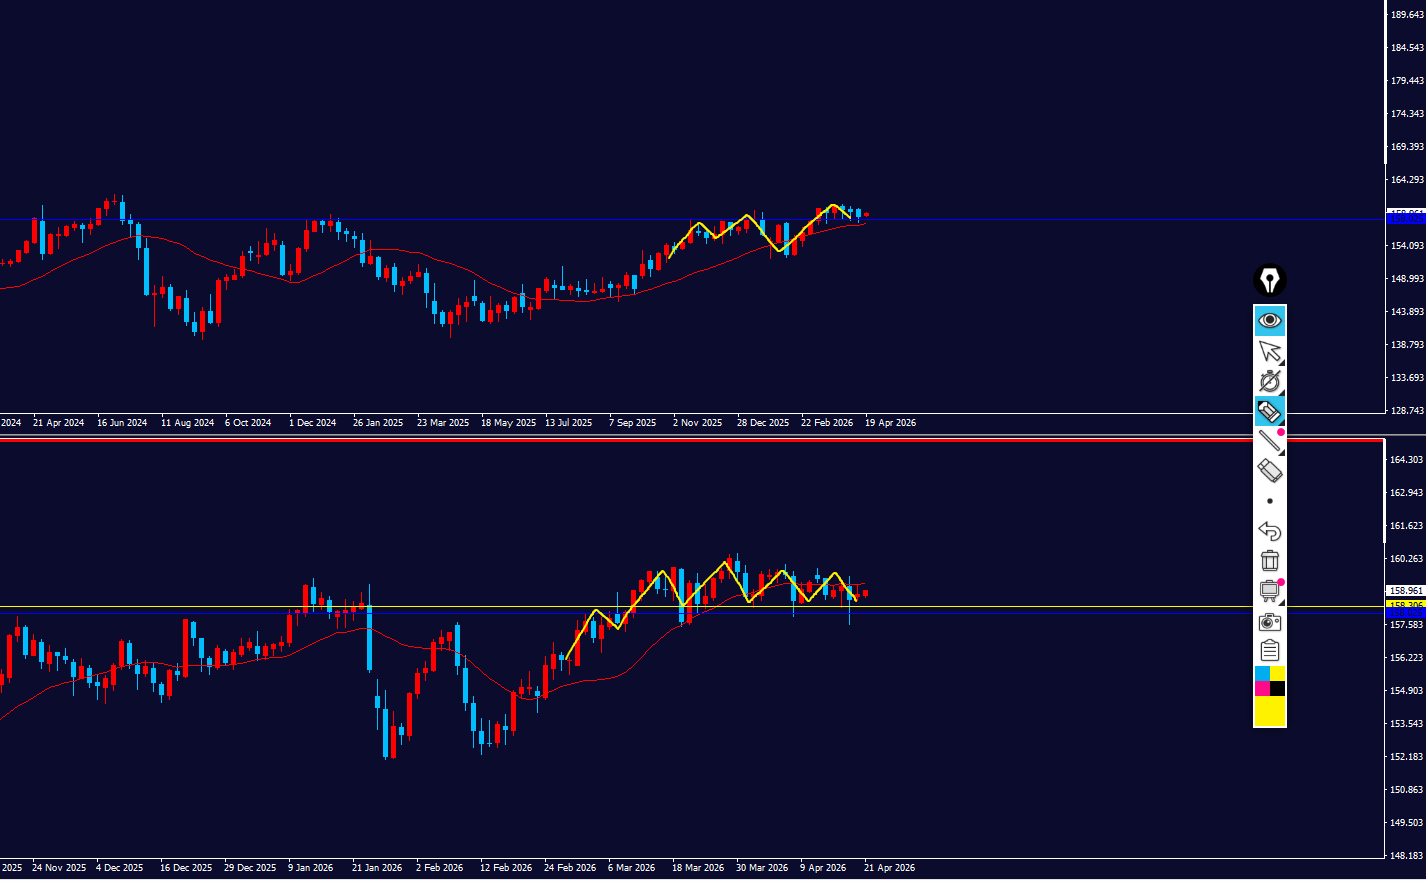Viewport: 1426px width, 882px height.
Task: Select the eraser tool
Action: coord(1269,470)
